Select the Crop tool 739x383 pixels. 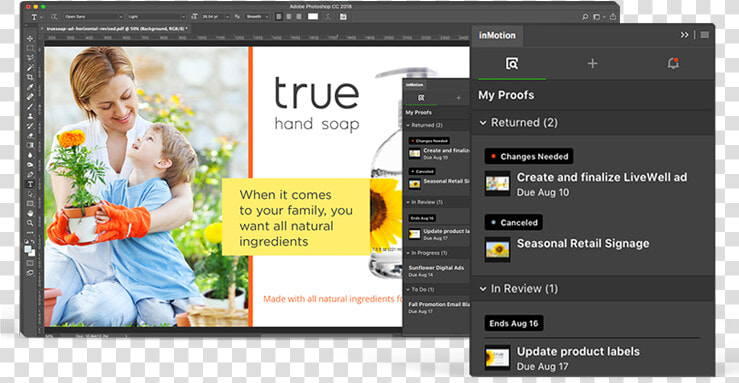(x=30, y=77)
